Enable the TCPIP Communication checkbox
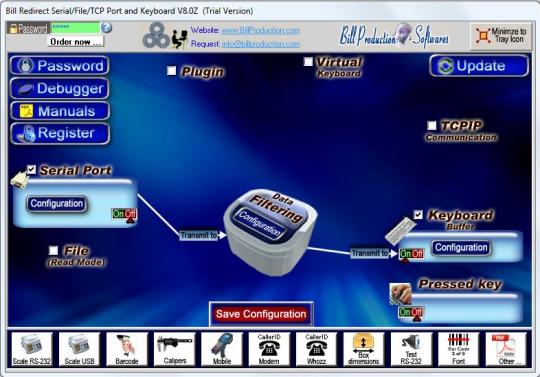The image size is (540, 377). coord(432,125)
